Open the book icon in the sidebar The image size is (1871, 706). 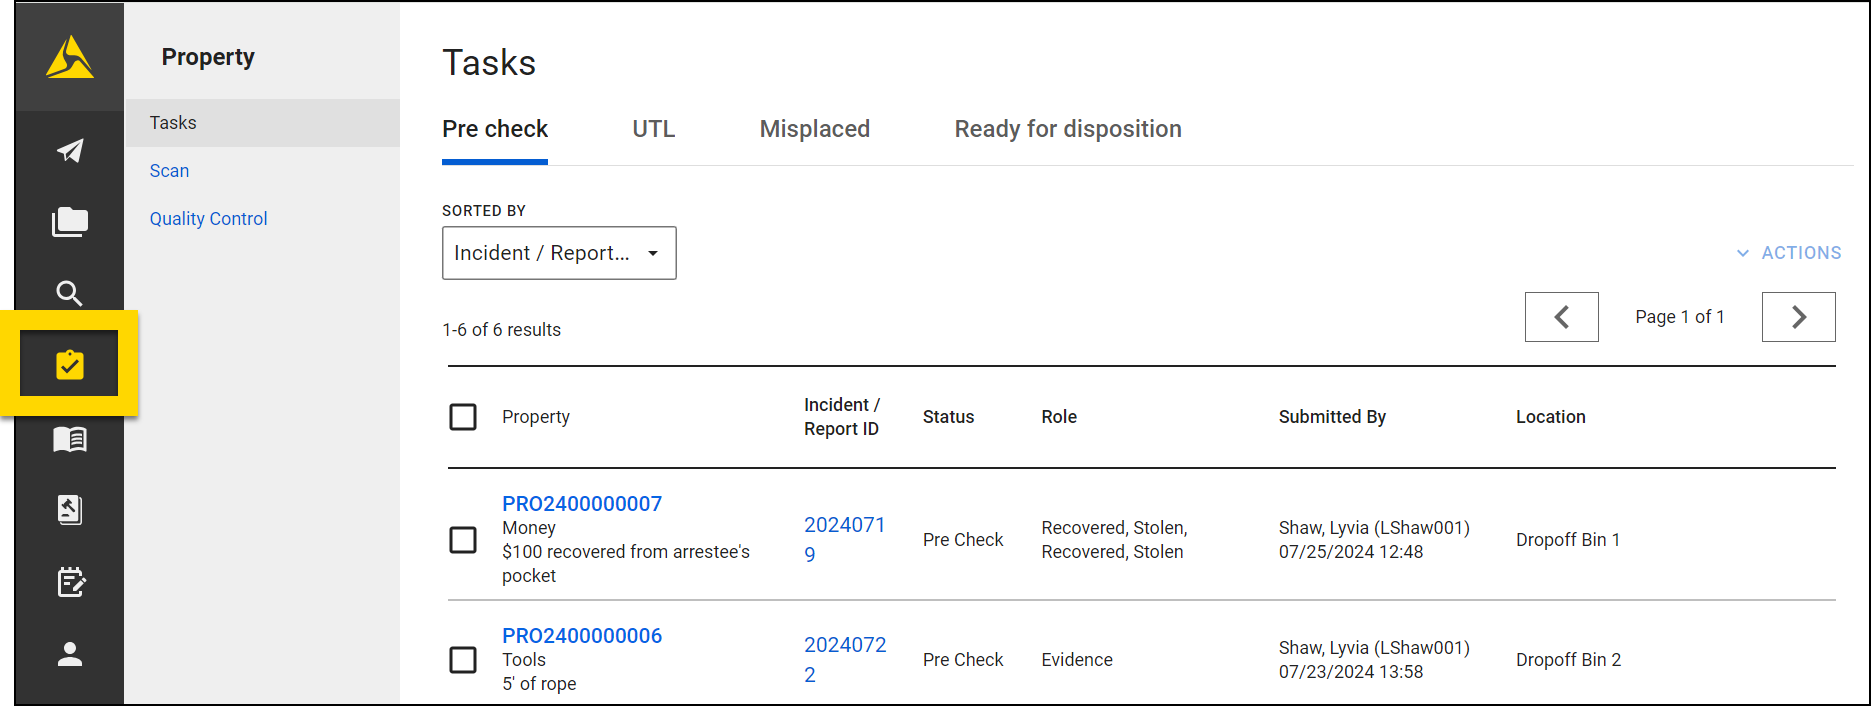tap(68, 438)
